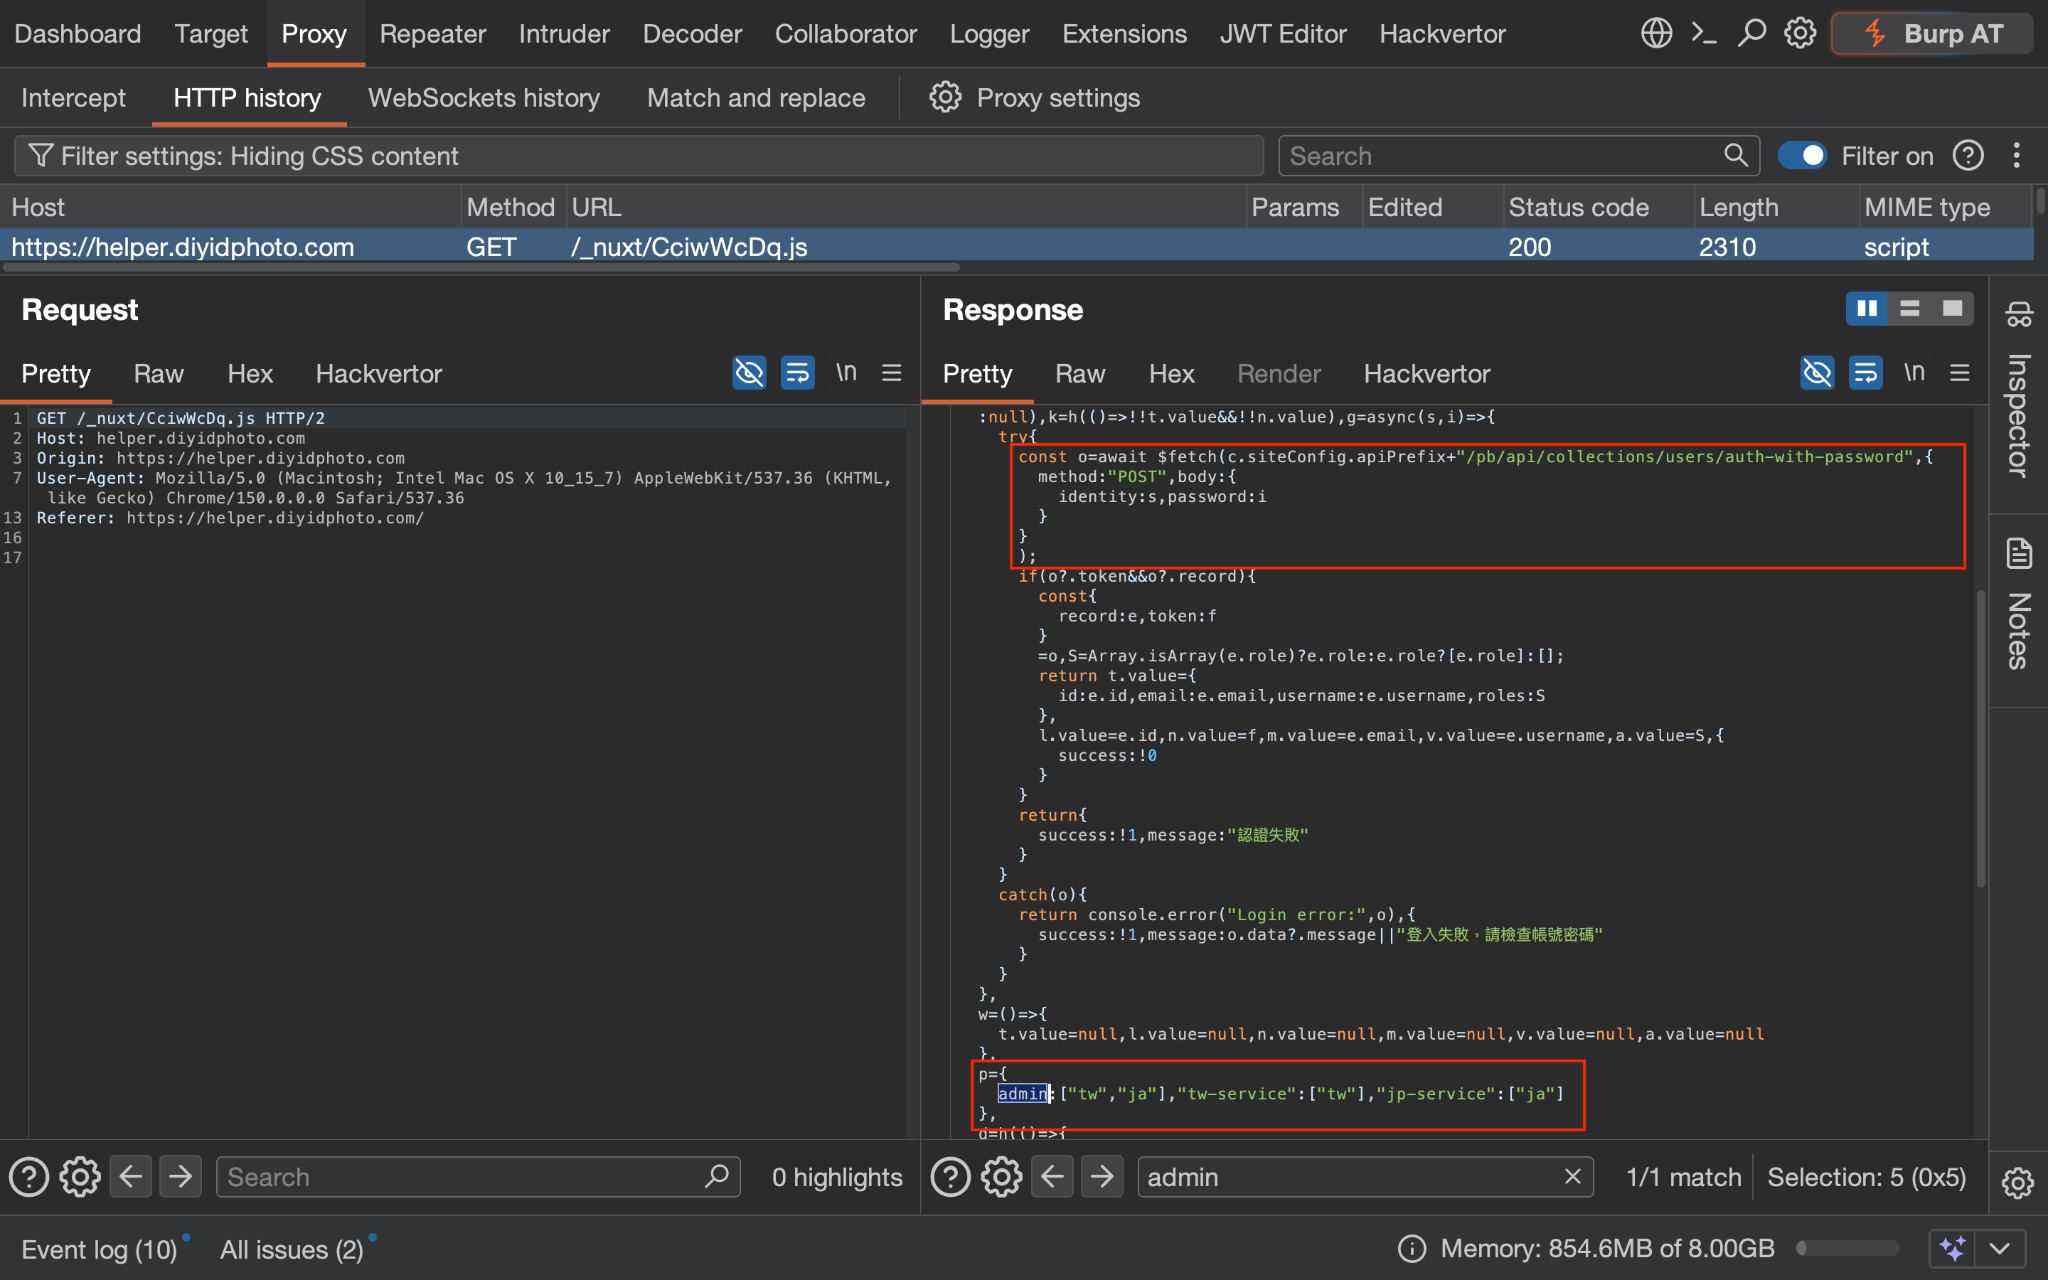Open Burp global settings gear icon
This screenshot has height=1280, width=2048.
(x=1800, y=33)
